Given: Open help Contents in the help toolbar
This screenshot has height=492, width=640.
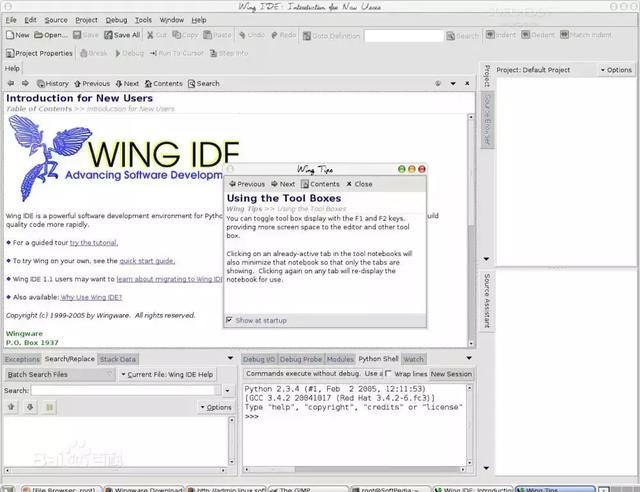Looking at the screenshot, I should [164, 84].
